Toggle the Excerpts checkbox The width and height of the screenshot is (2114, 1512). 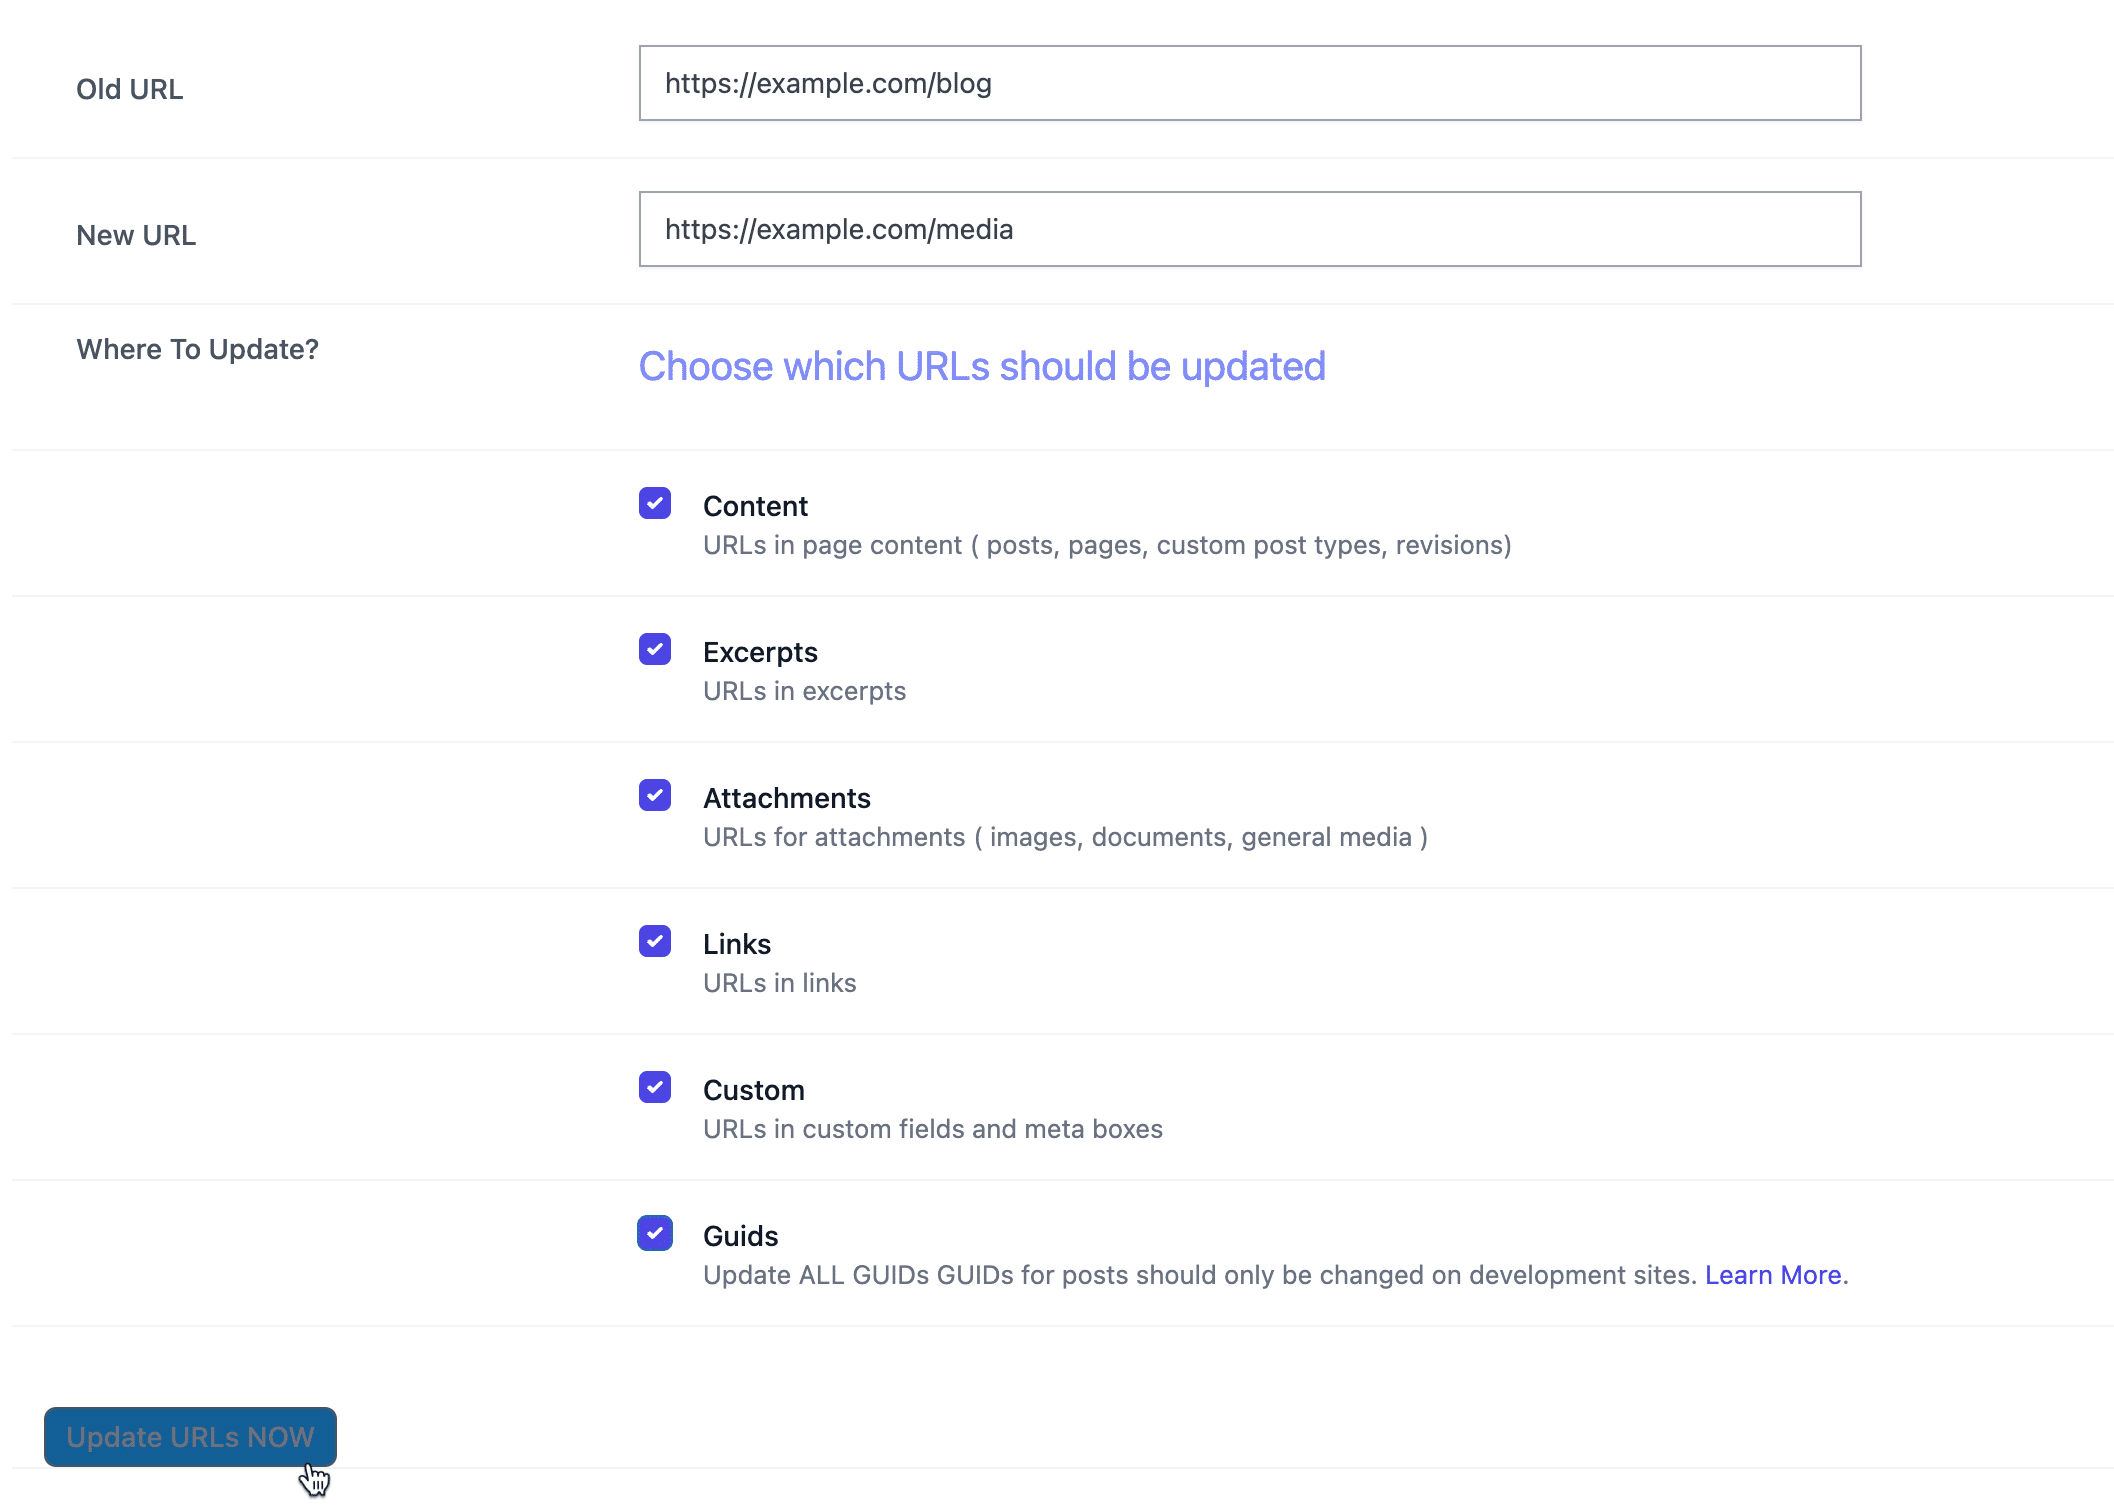click(x=655, y=649)
